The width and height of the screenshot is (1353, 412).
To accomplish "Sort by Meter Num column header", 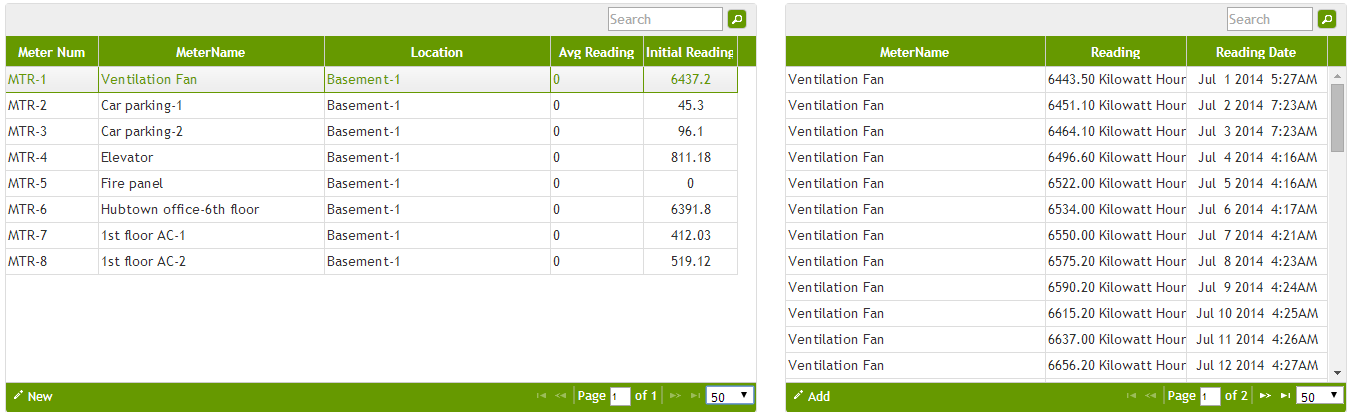I will (x=51, y=52).
